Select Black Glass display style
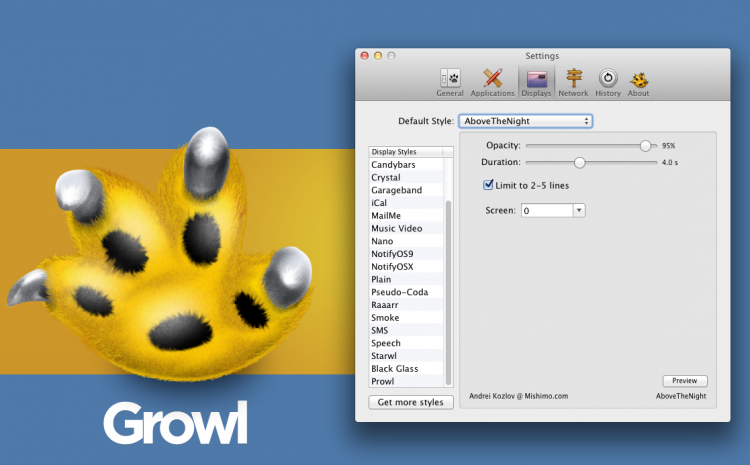 pyautogui.click(x=406, y=369)
